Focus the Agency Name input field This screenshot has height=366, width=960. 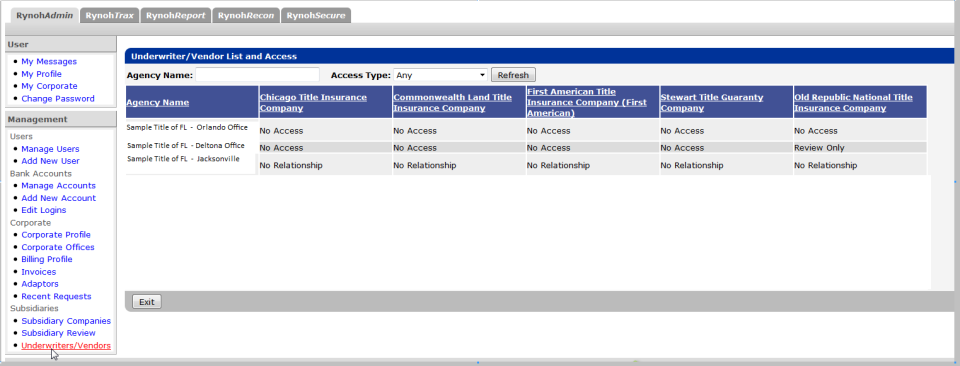(x=258, y=75)
